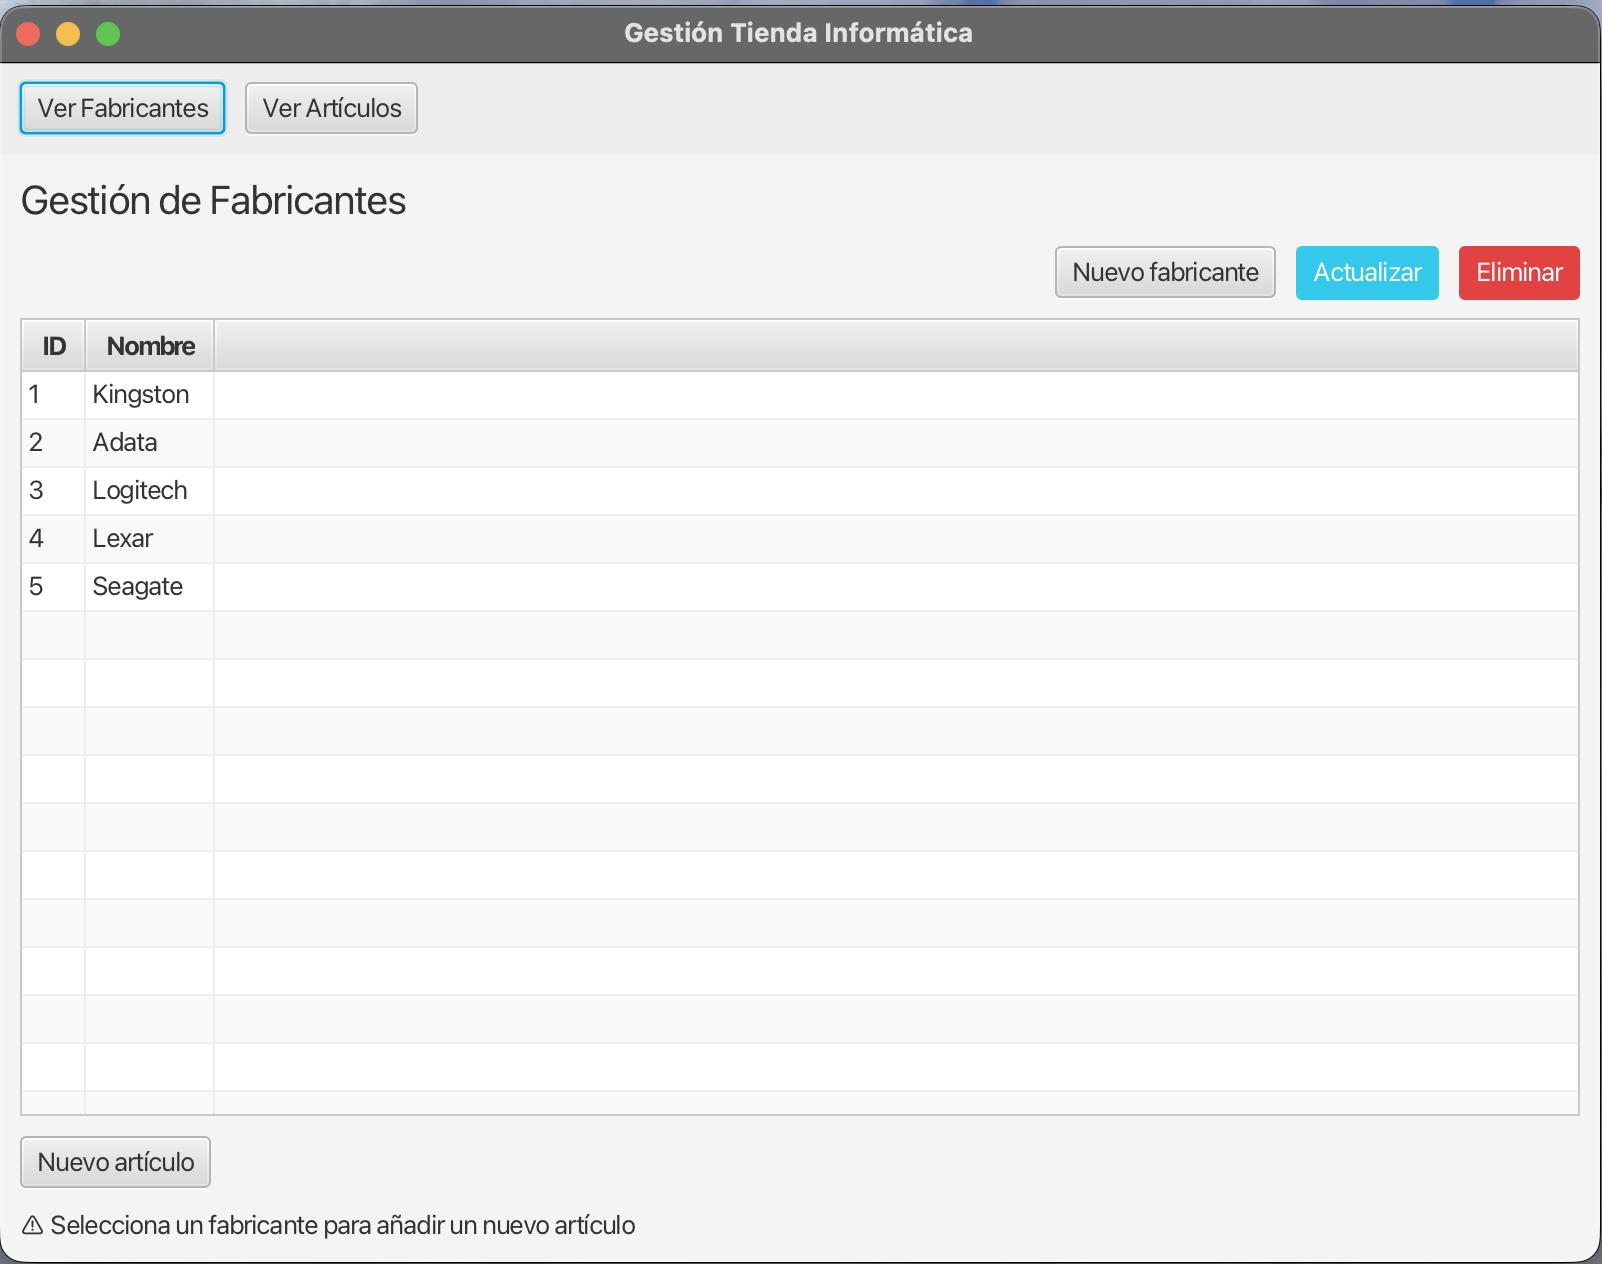Image resolution: width=1602 pixels, height=1264 pixels.
Task: Select the Adata manufacturer row
Action: [x=800, y=443]
